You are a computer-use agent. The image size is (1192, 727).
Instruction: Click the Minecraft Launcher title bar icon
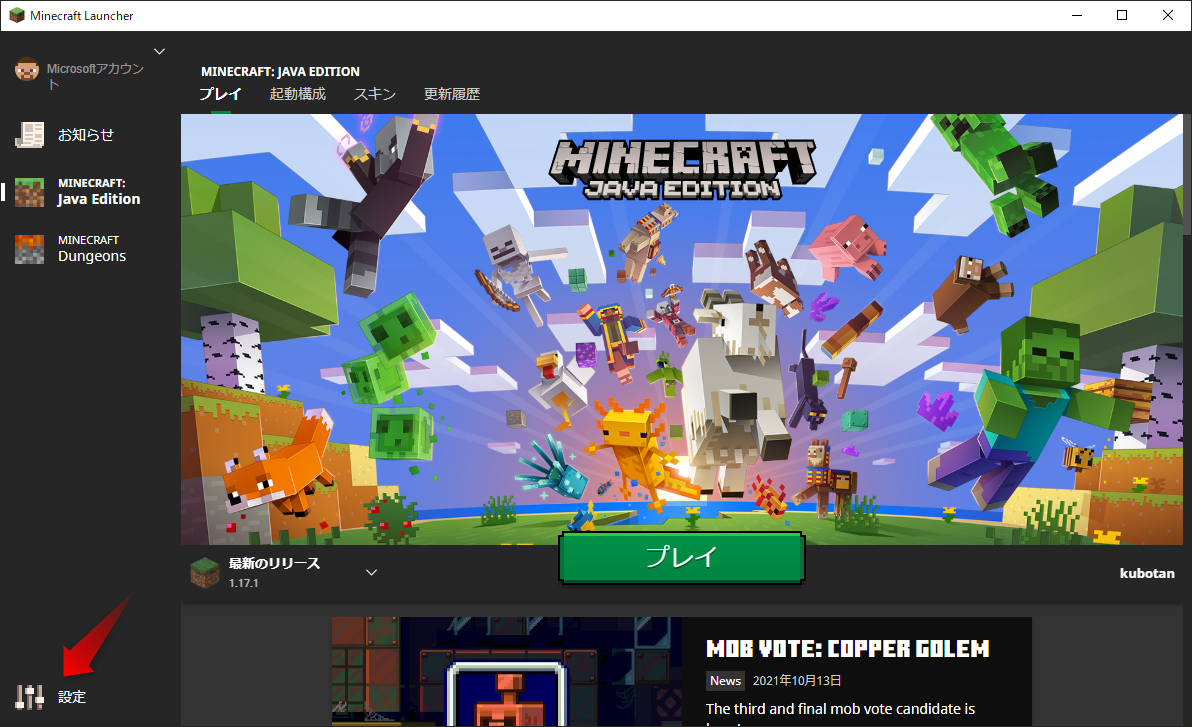click(17, 16)
